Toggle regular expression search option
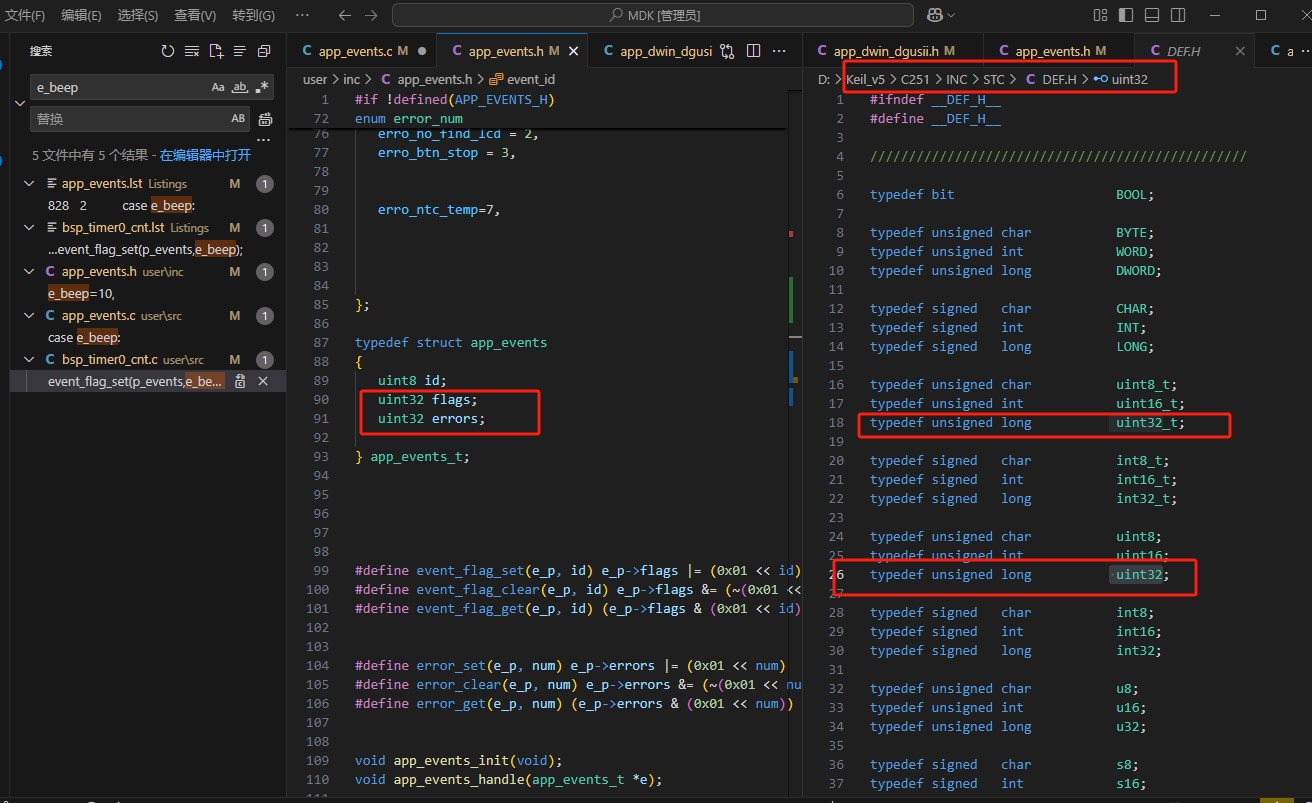 [x=261, y=87]
